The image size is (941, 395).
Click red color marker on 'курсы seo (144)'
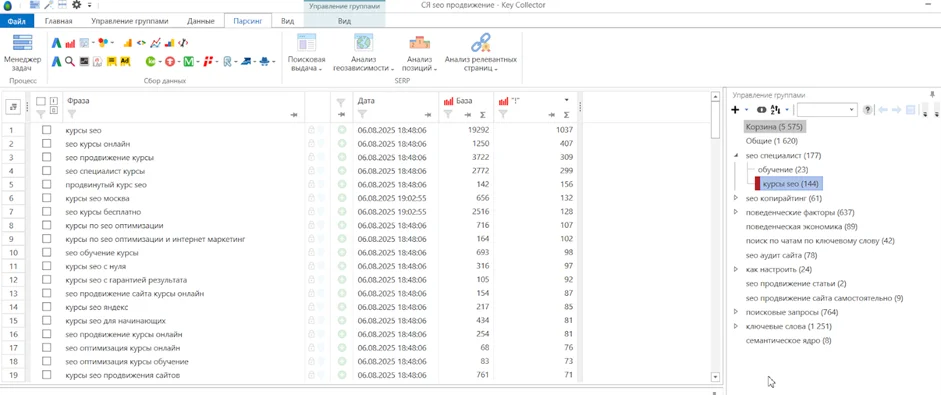tap(757, 184)
